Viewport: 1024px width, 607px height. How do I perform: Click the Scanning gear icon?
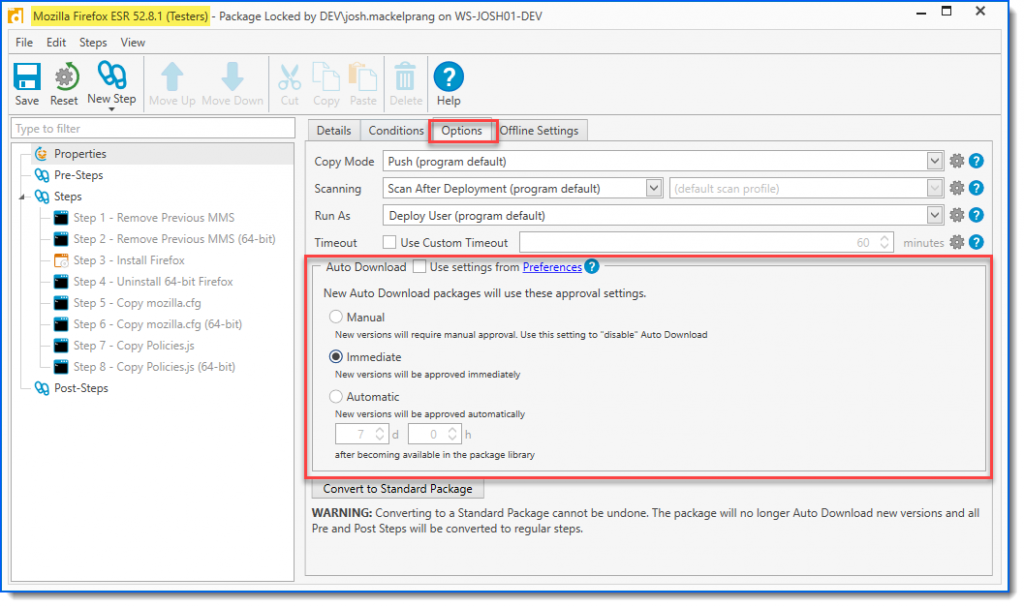coord(957,188)
